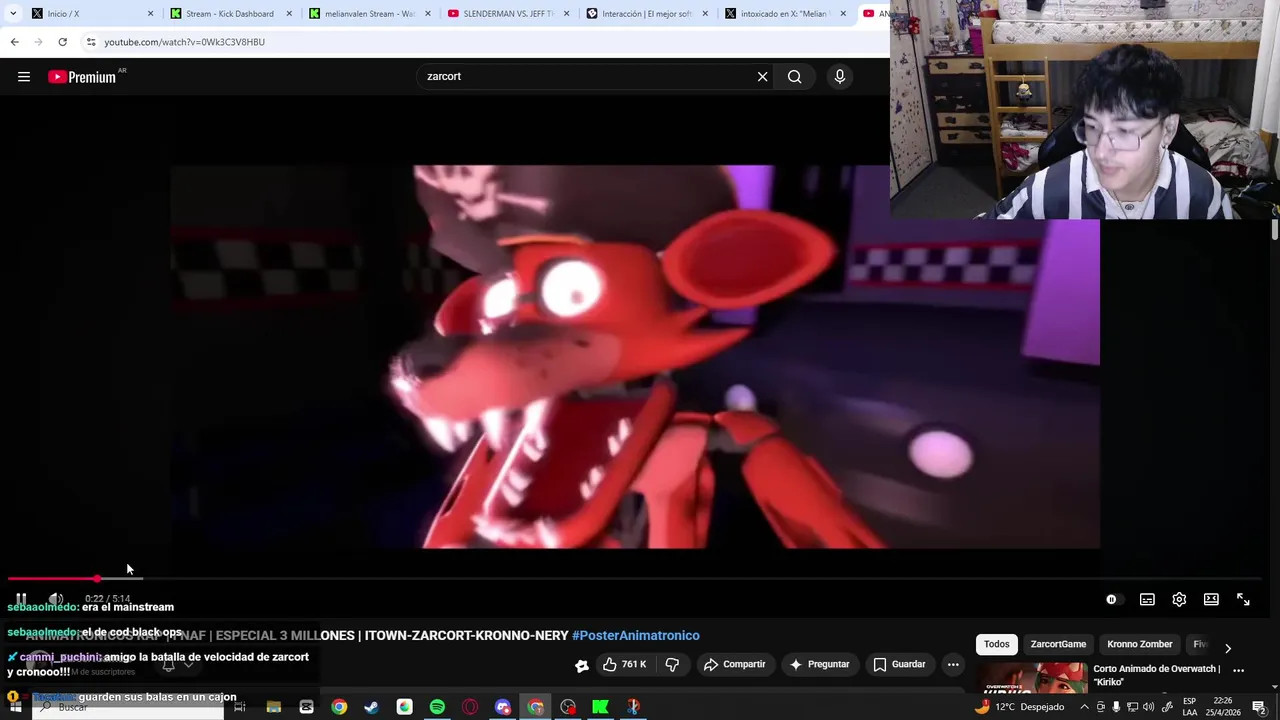This screenshot has width=1280, height=720.
Task: Reload the current page
Action: (x=62, y=42)
